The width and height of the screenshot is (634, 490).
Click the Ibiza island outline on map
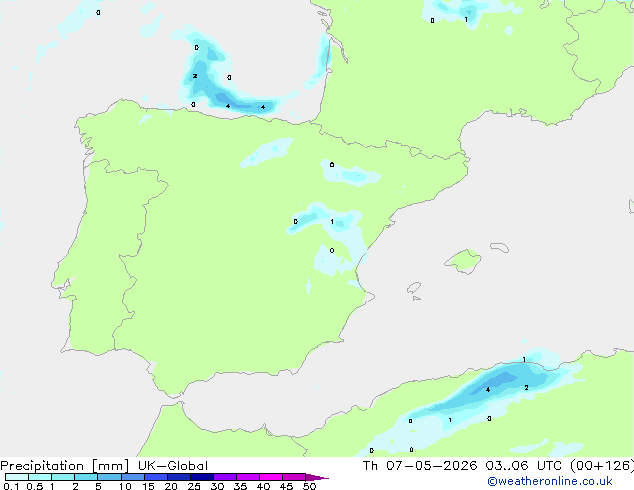pyautogui.click(x=414, y=288)
